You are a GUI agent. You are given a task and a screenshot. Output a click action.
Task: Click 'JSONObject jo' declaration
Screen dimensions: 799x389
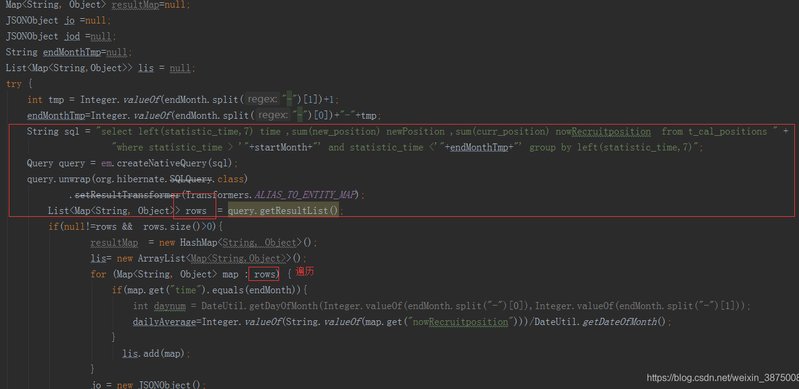point(40,21)
